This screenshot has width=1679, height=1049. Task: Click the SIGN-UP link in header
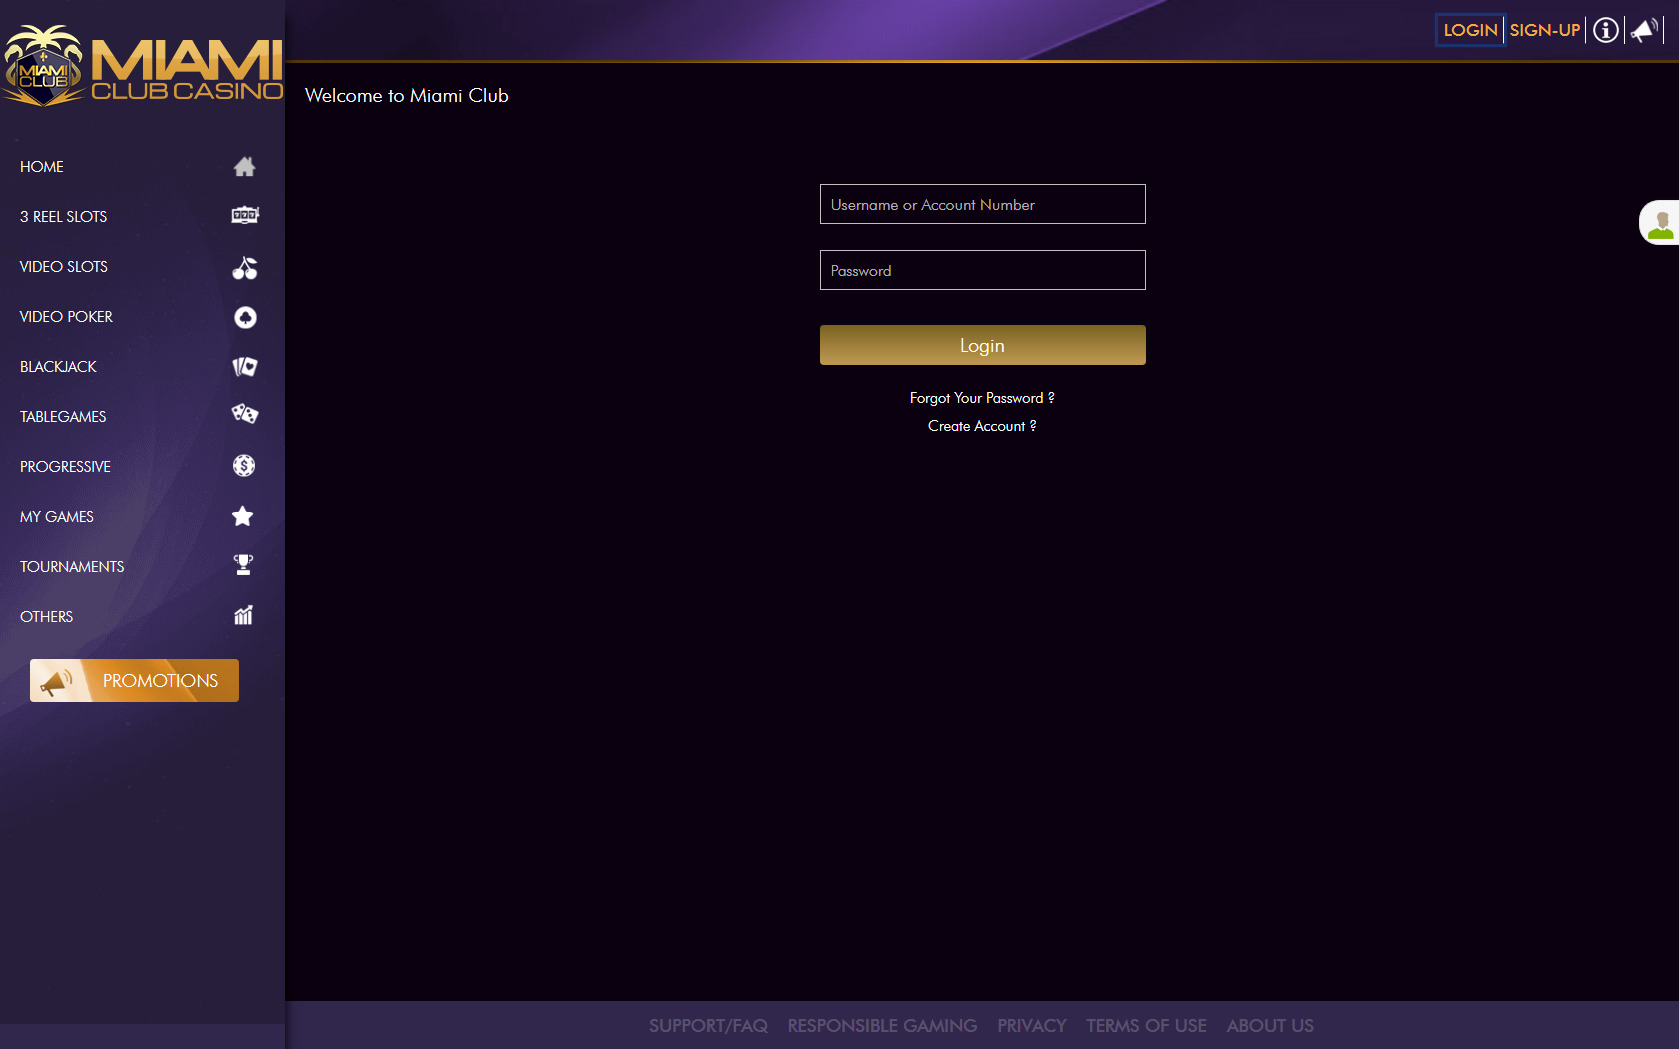coord(1544,30)
